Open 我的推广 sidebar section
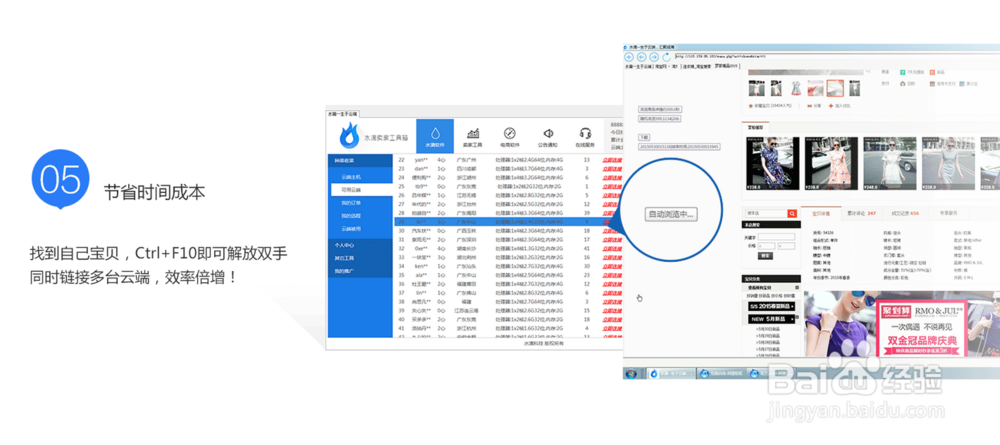 click(x=360, y=271)
